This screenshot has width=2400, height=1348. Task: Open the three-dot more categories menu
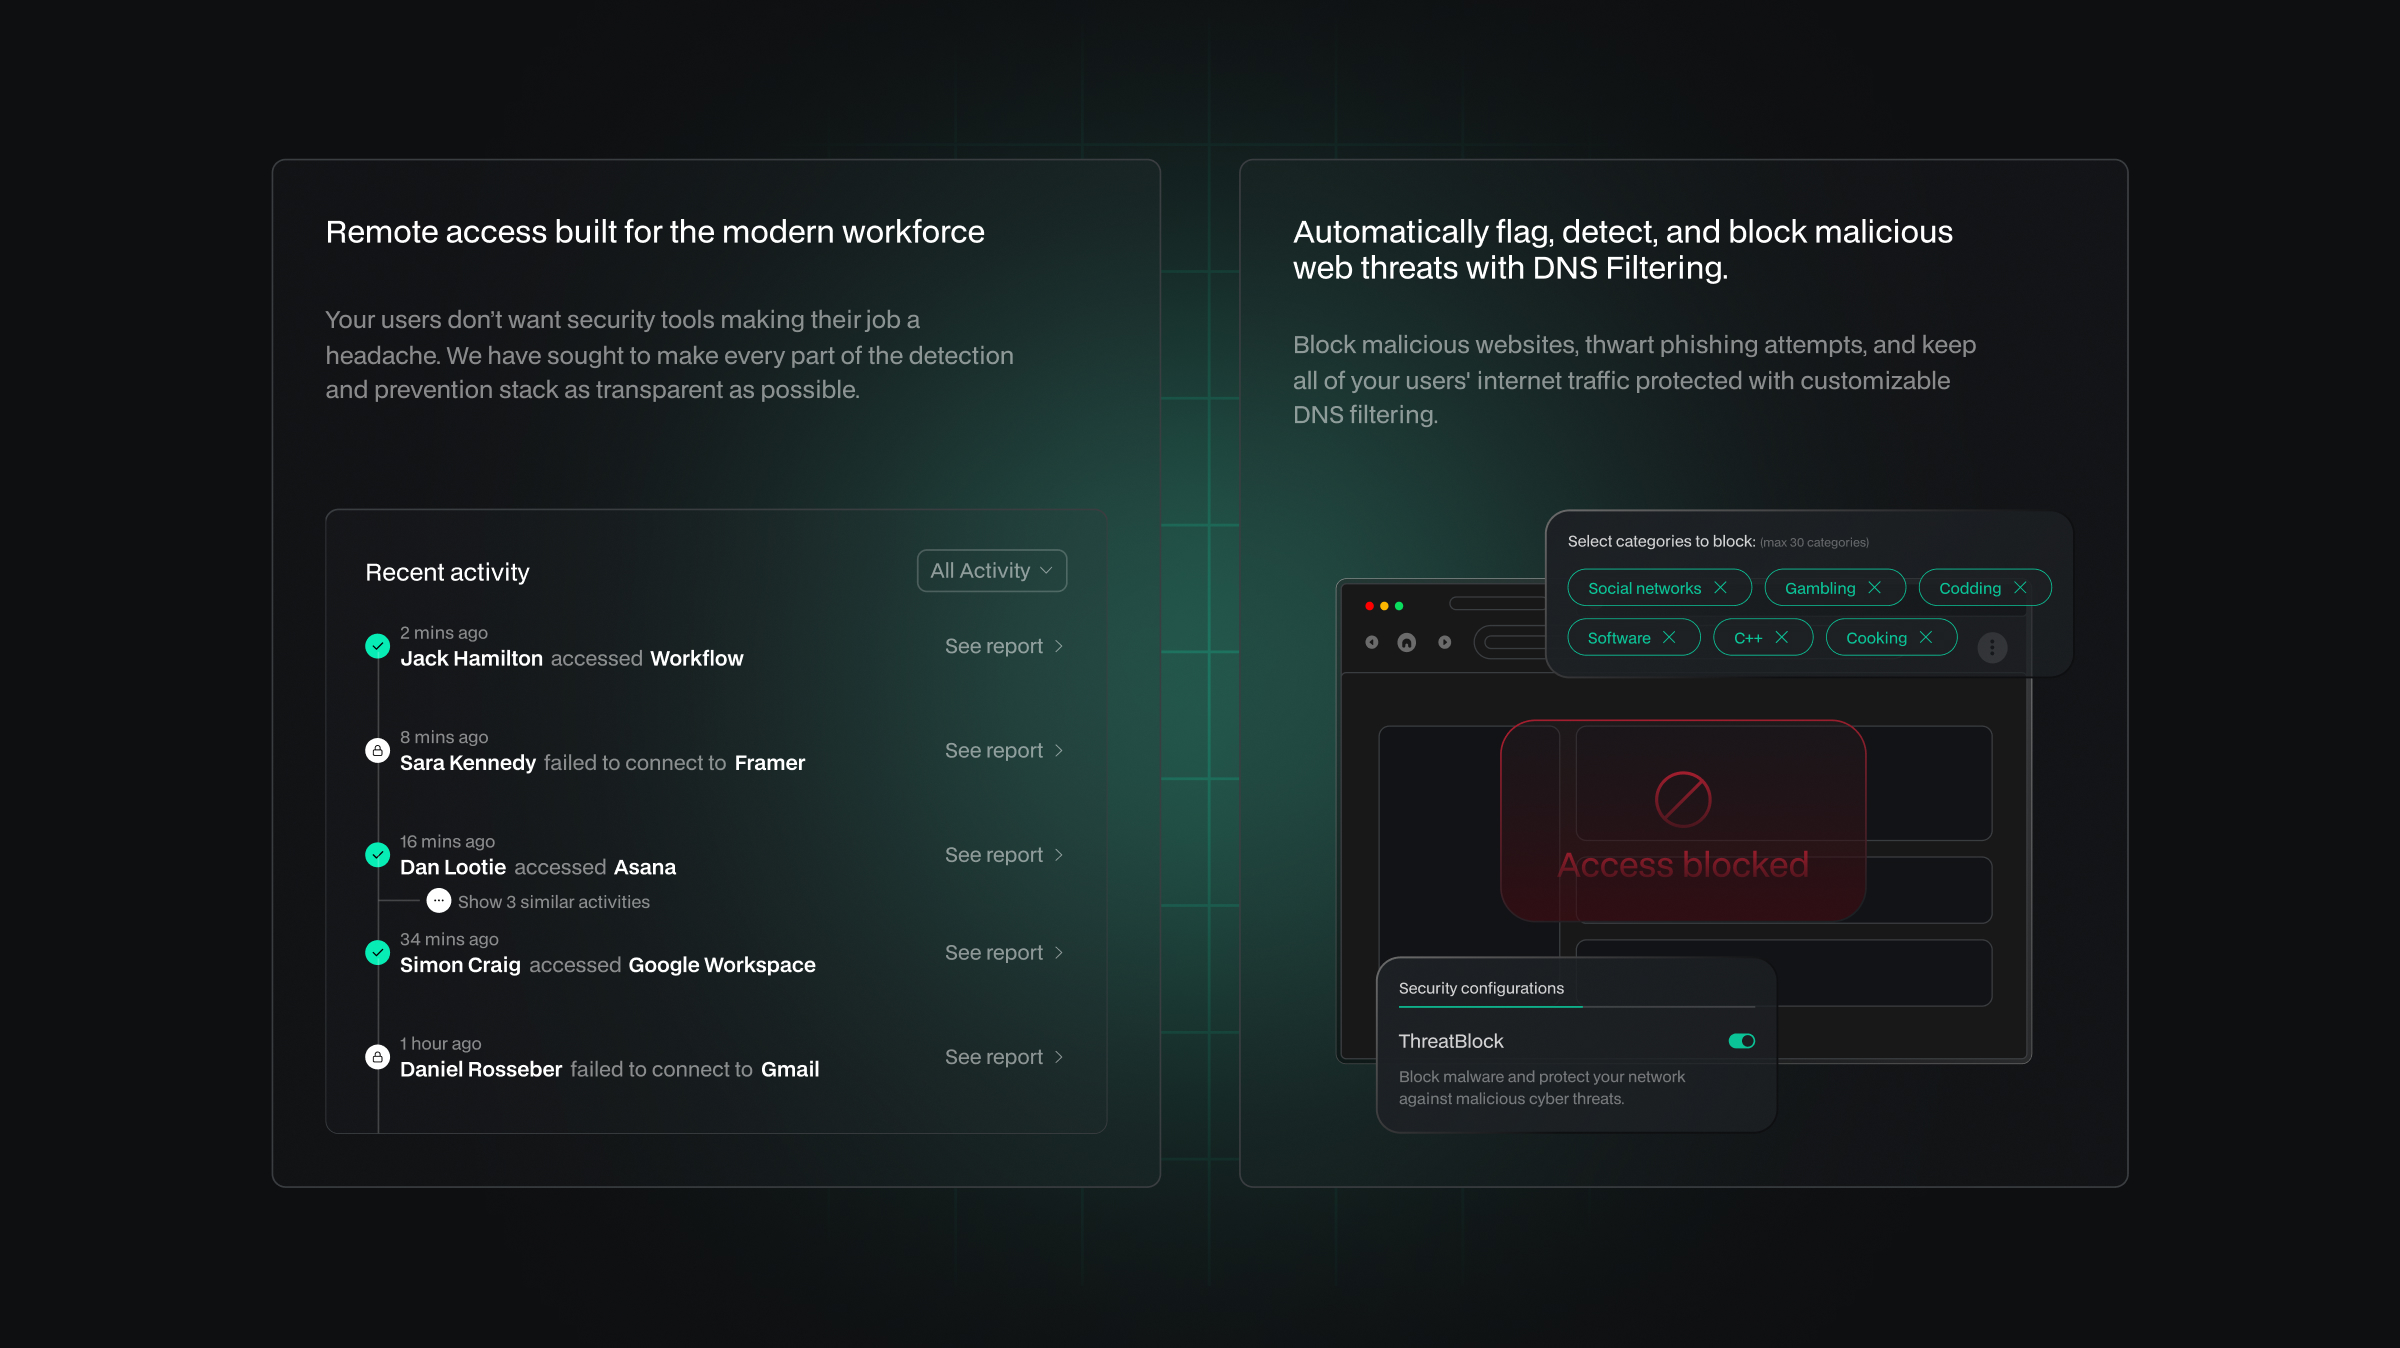coord(1991,648)
